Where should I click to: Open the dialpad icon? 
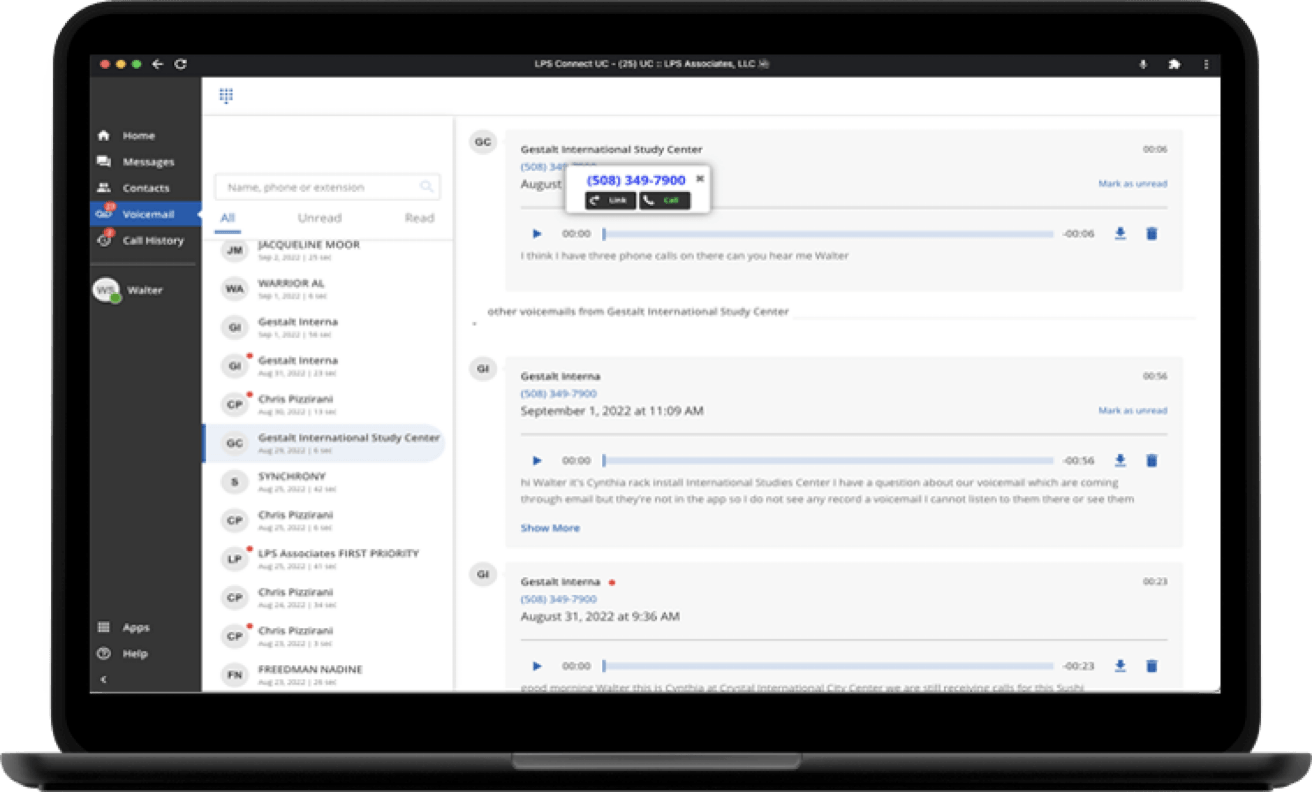click(226, 96)
